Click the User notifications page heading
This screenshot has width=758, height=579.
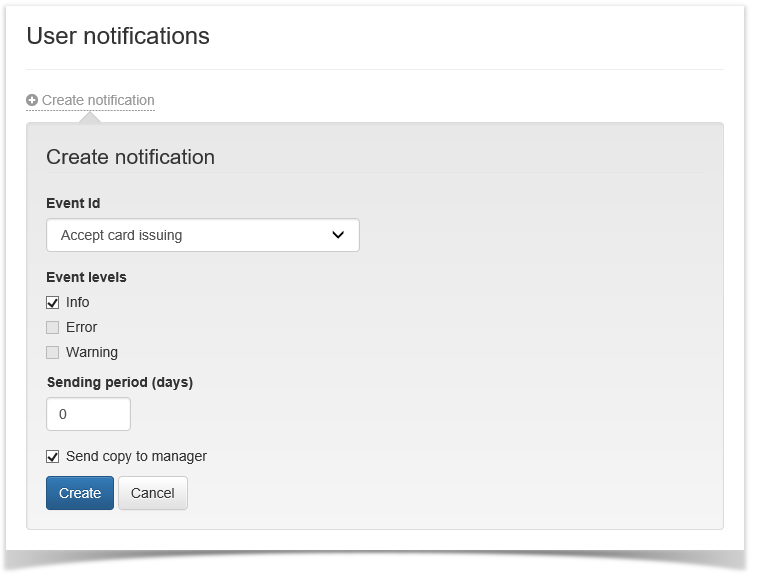click(118, 36)
